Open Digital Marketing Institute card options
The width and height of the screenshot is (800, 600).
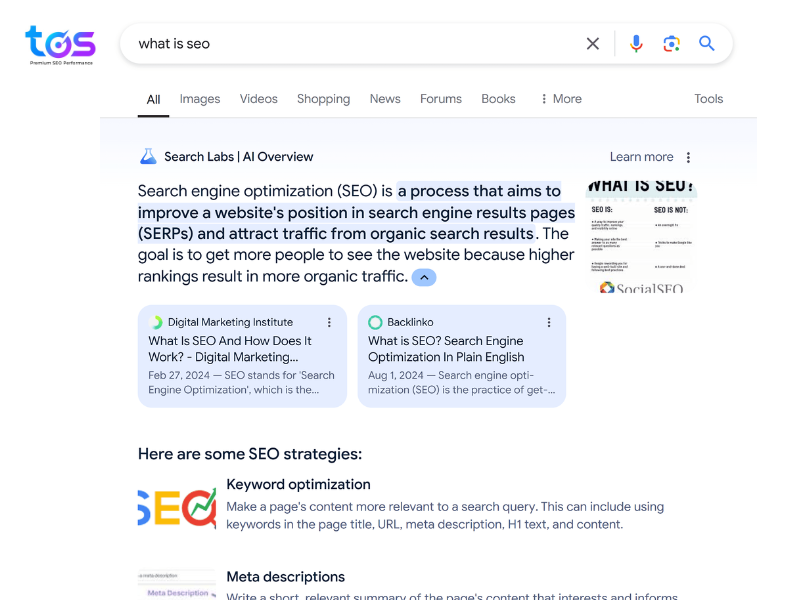tap(329, 322)
